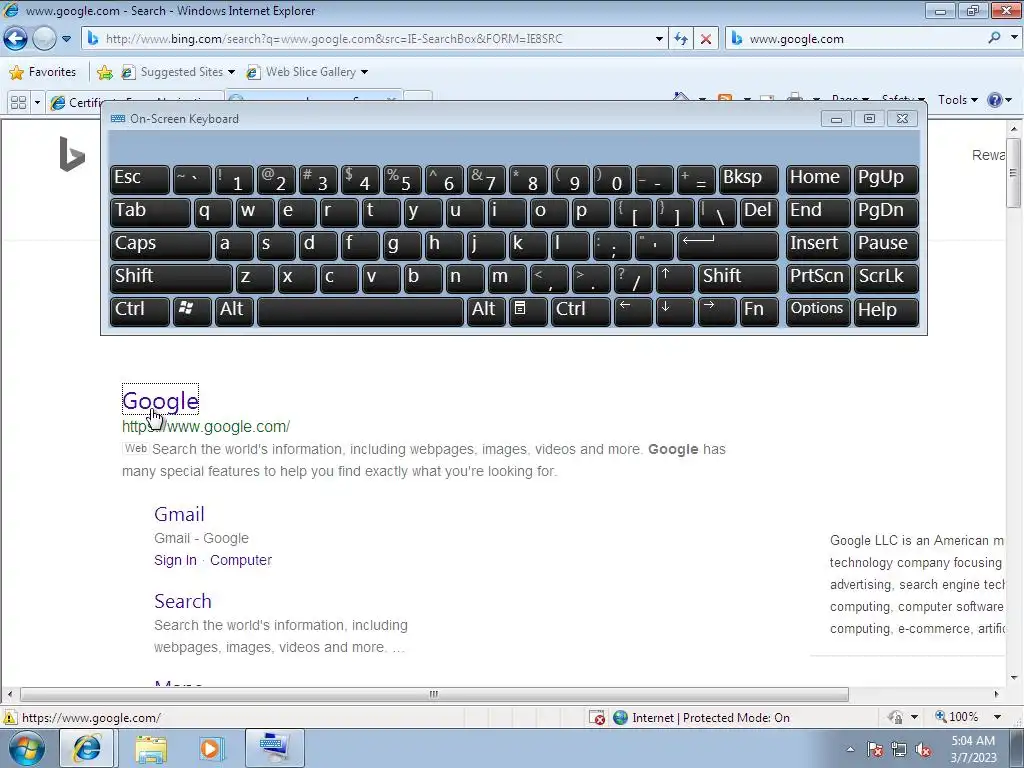Open the search provider dropdown arrow
1024x768 pixels.
[1014, 38]
